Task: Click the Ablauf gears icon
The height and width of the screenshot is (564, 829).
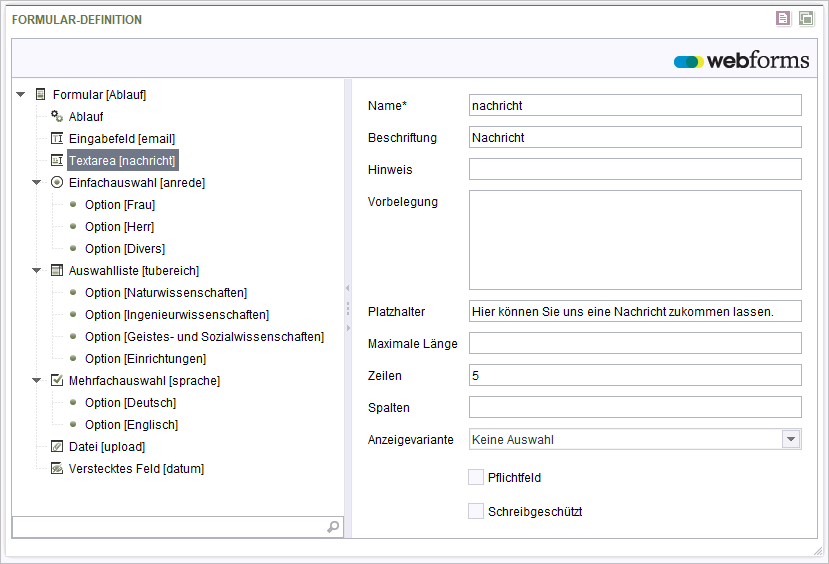Action: (x=57, y=116)
